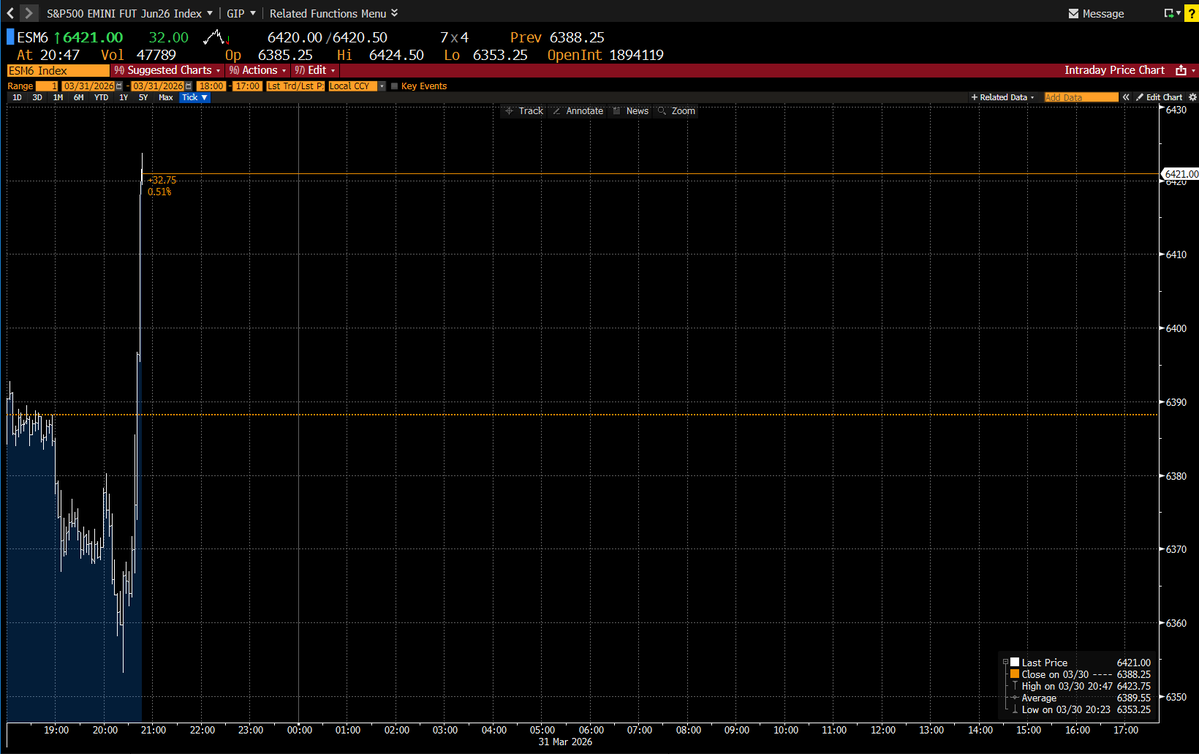Screen dimensions: 1199x754
Task: Activate the Zoom magnifier tool
Action: click(x=677, y=111)
